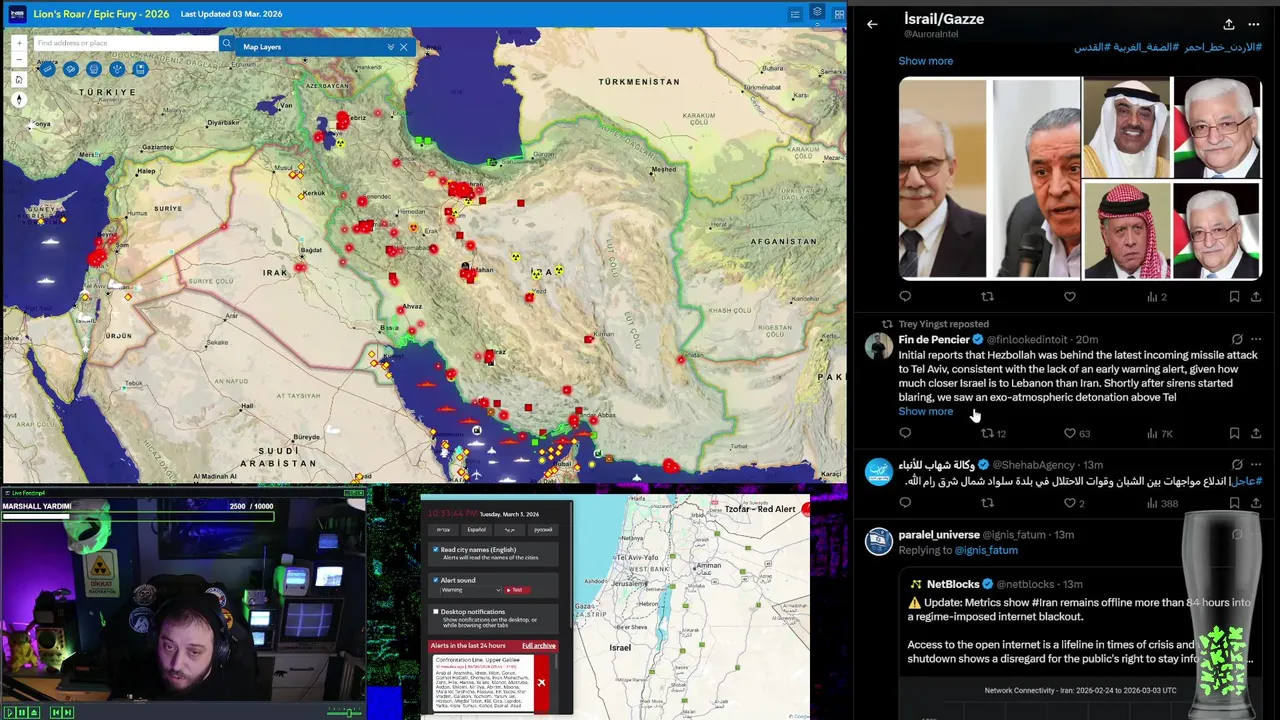The width and height of the screenshot is (1280, 720).
Task: Switch alerts language to Russian
Action: click(x=543, y=530)
